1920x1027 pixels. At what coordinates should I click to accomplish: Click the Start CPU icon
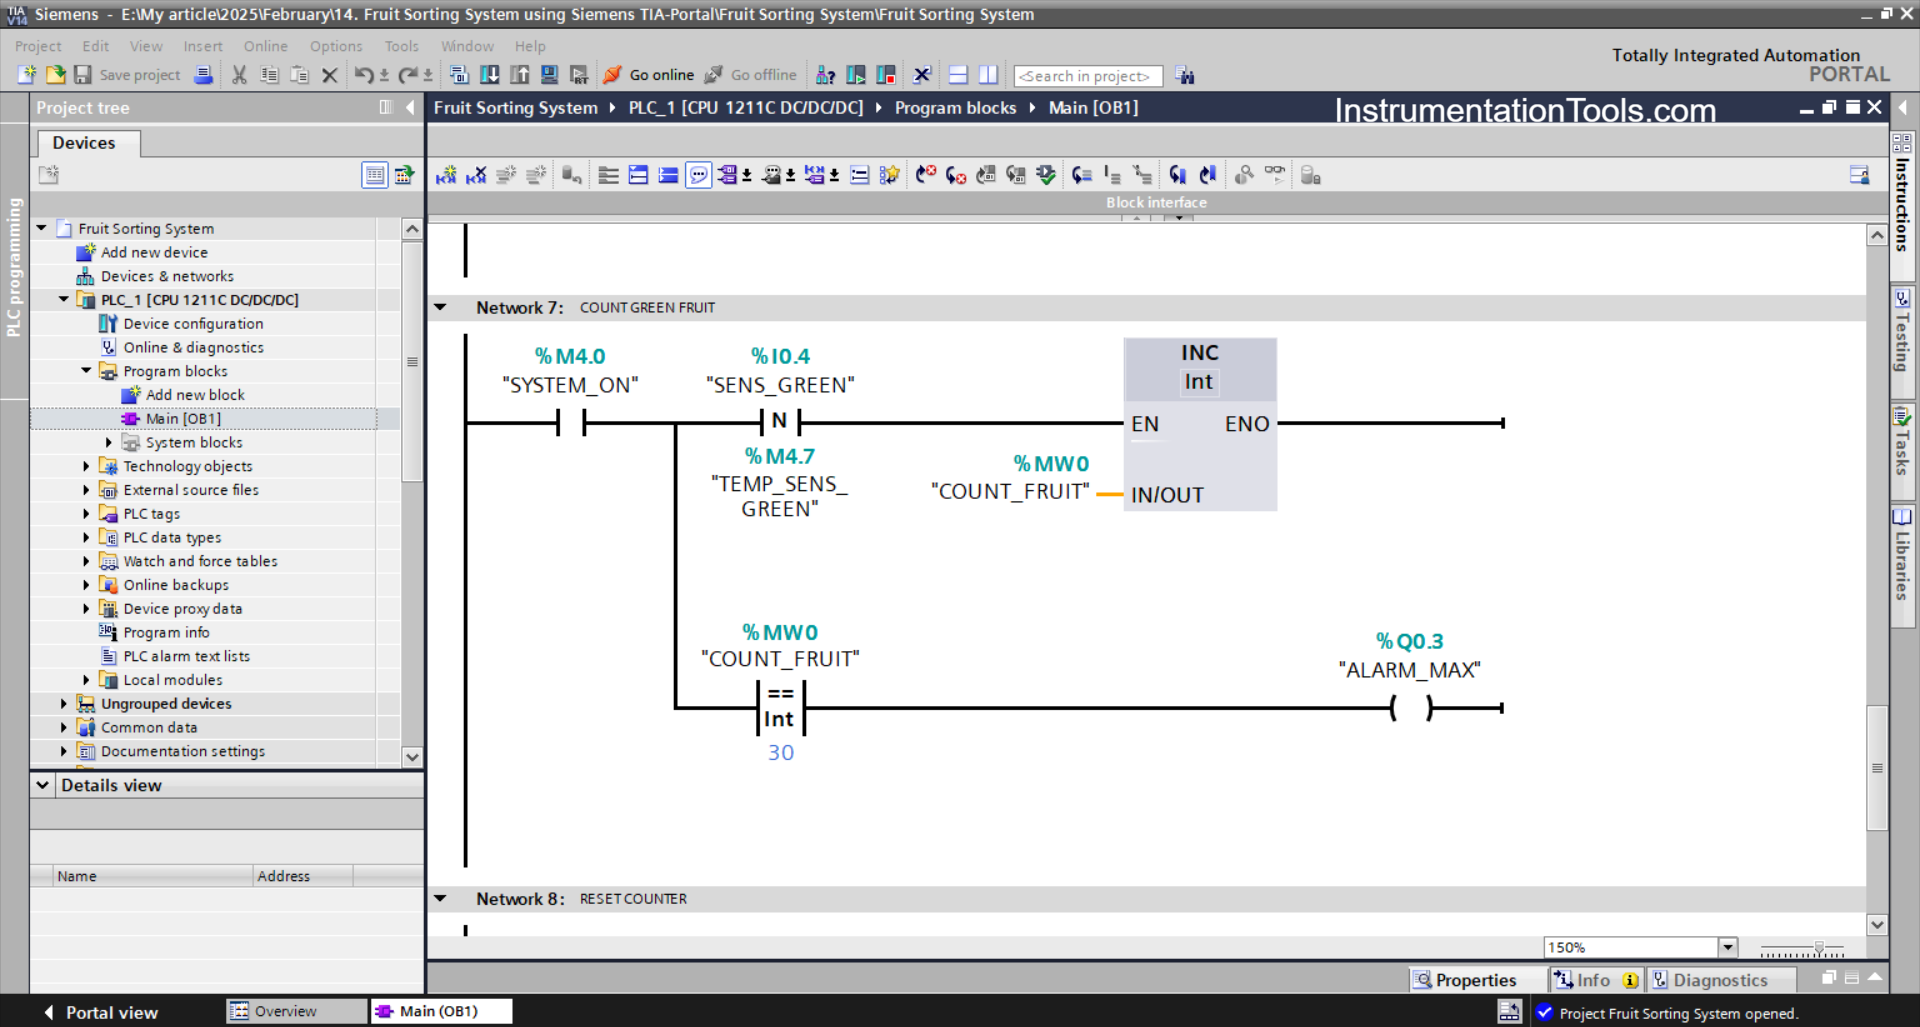(856, 75)
